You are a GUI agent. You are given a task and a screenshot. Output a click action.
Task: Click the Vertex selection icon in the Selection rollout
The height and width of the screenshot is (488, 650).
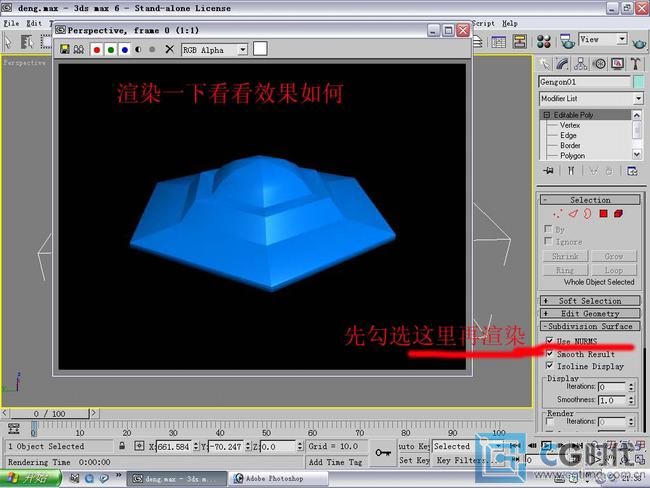[558, 214]
